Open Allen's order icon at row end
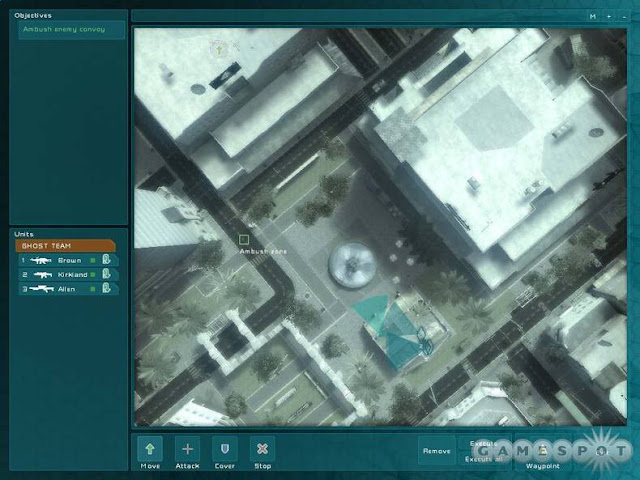This screenshot has width=640, height=480. click(x=107, y=288)
